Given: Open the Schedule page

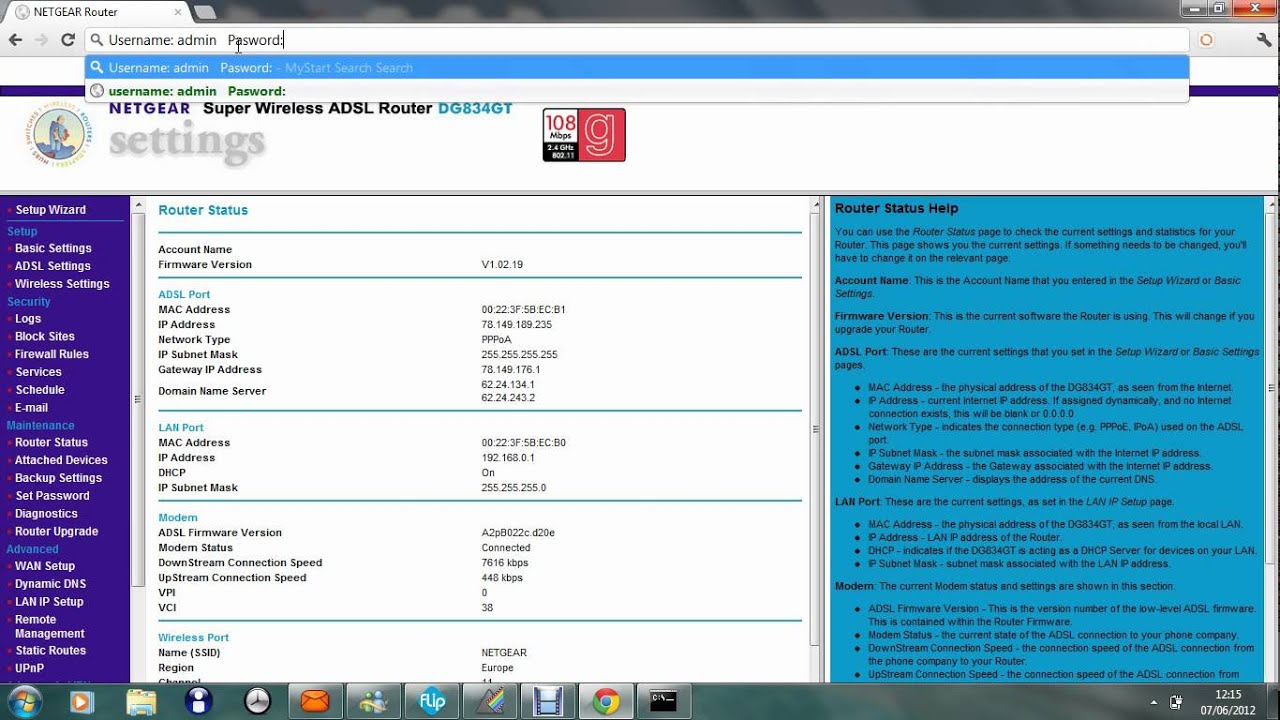Looking at the screenshot, I should 40,390.
